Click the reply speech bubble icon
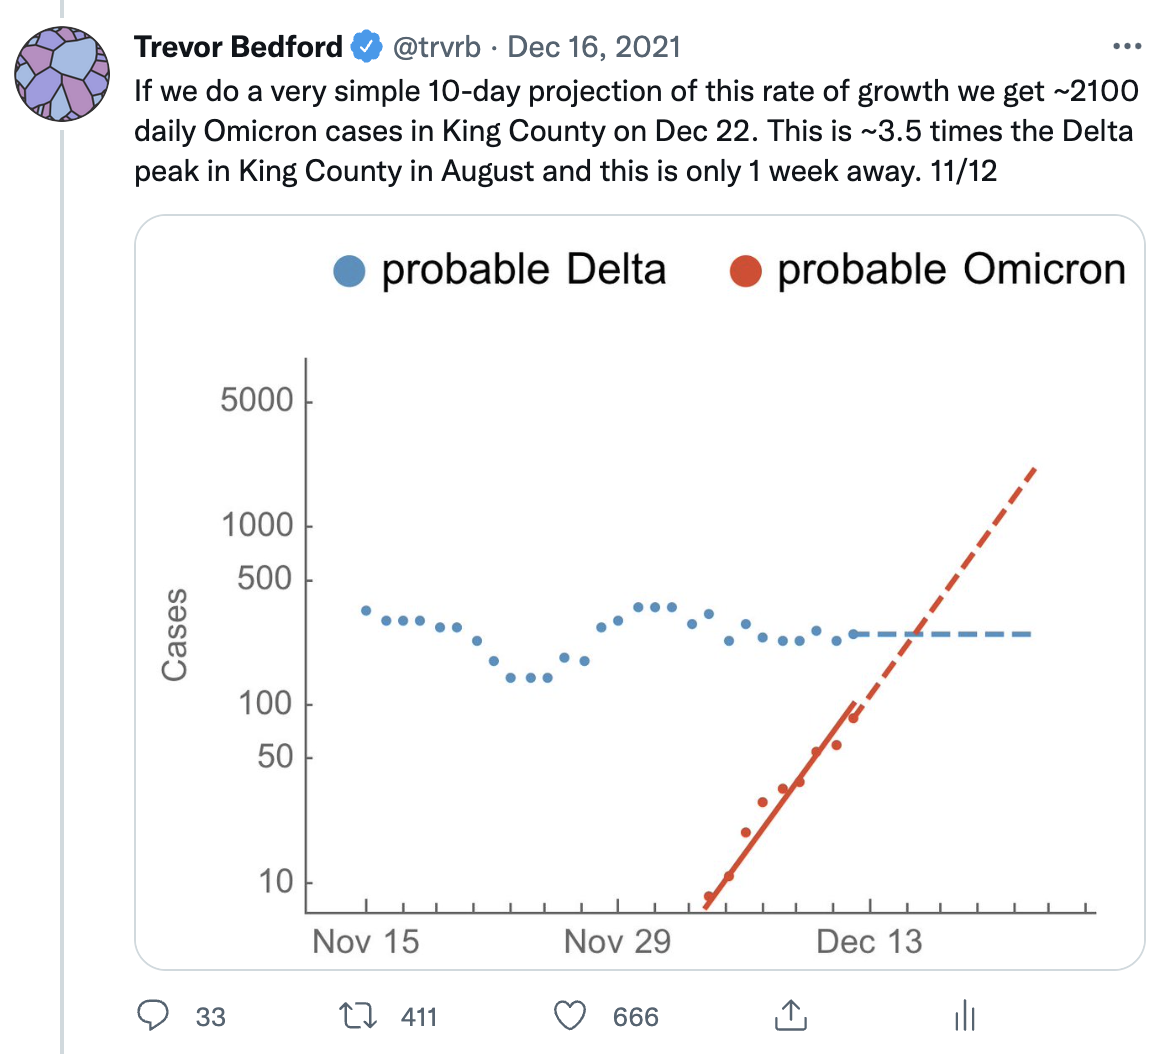Viewport: 1170px width, 1054px height. click(x=152, y=1016)
